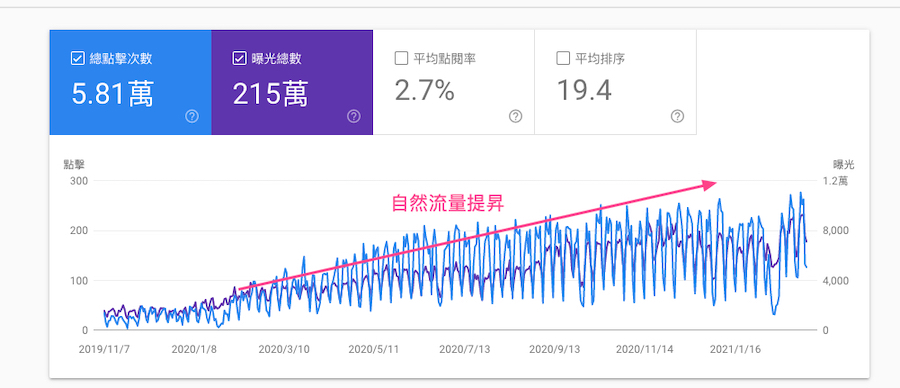Click the 200 clicks axis value
The width and height of the screenshot is (900, 388).
point(80,231)
